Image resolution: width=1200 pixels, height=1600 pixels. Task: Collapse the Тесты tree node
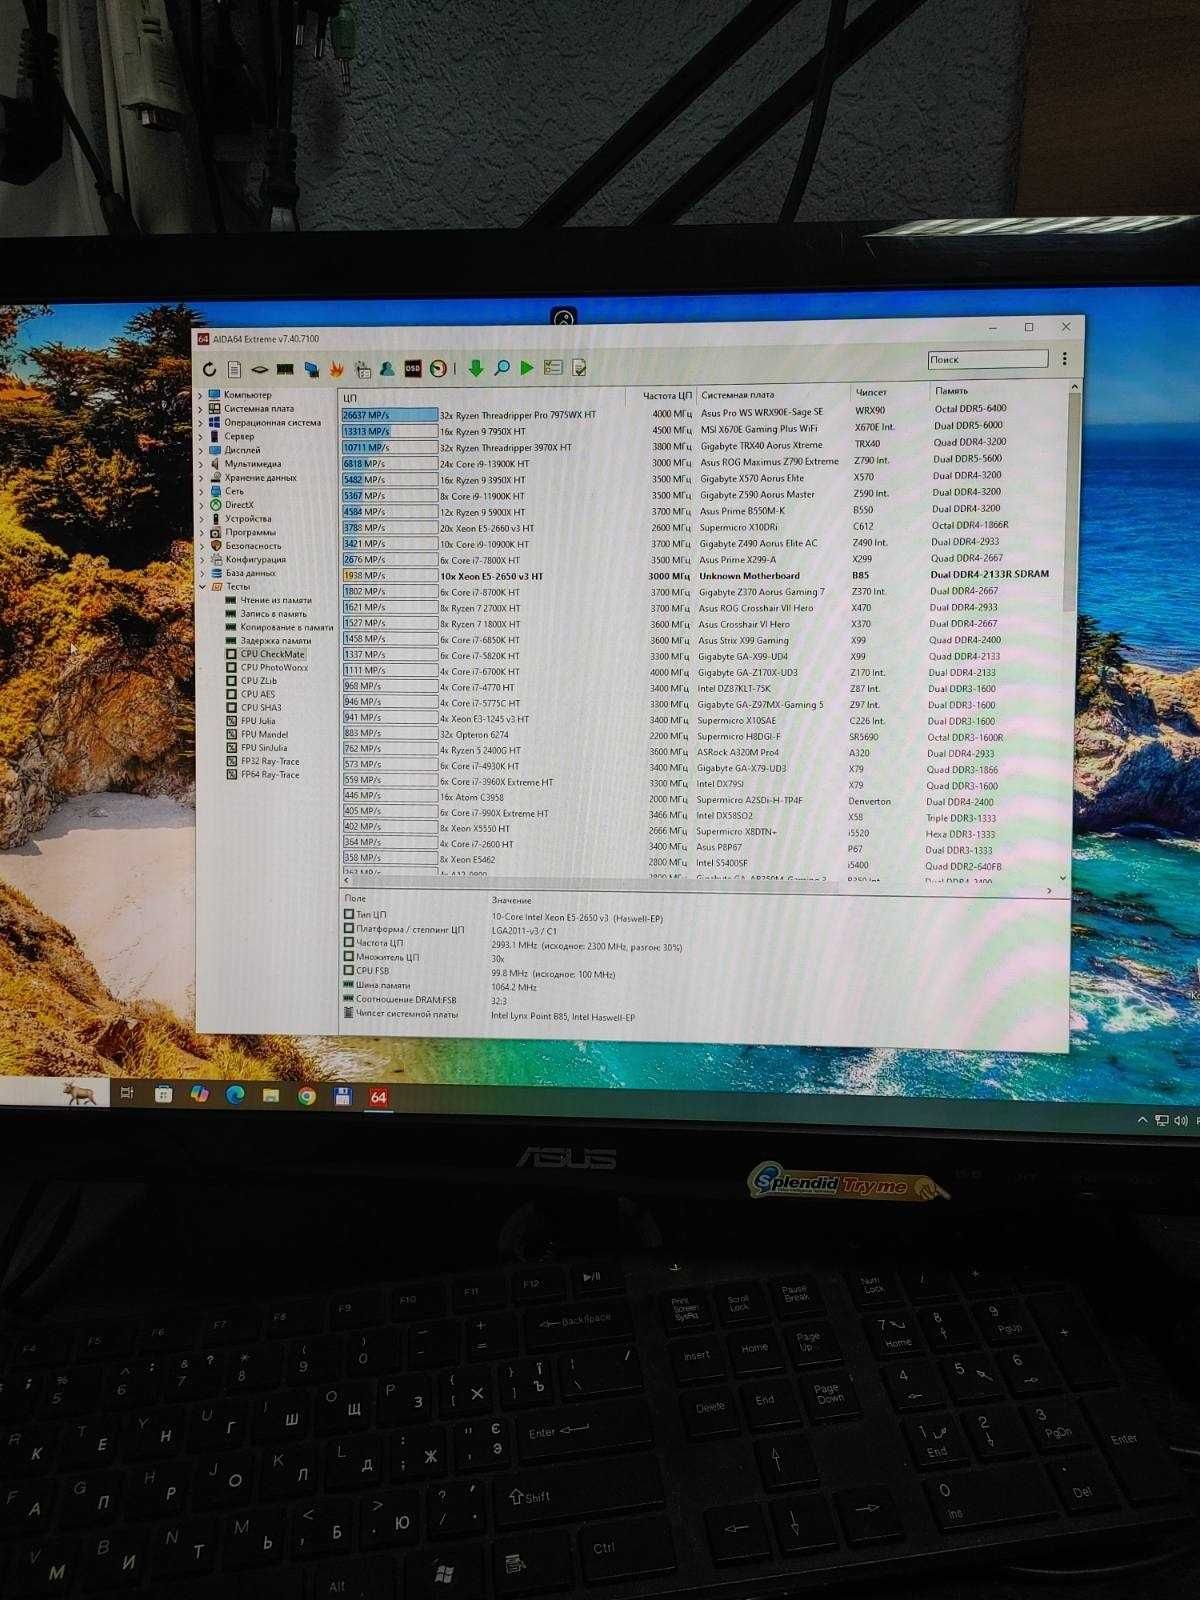(x=201, y=587)
